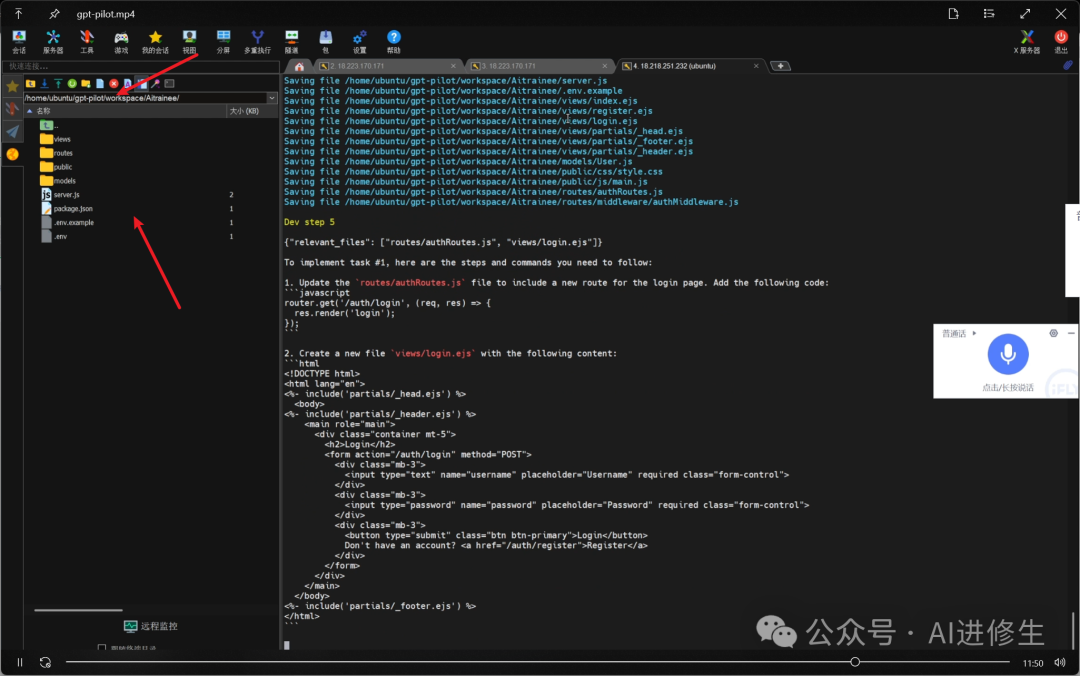Create new file via SFTP toolbar icon
The width and height of the screenshot is (1080, 676).
pos(100,83)
